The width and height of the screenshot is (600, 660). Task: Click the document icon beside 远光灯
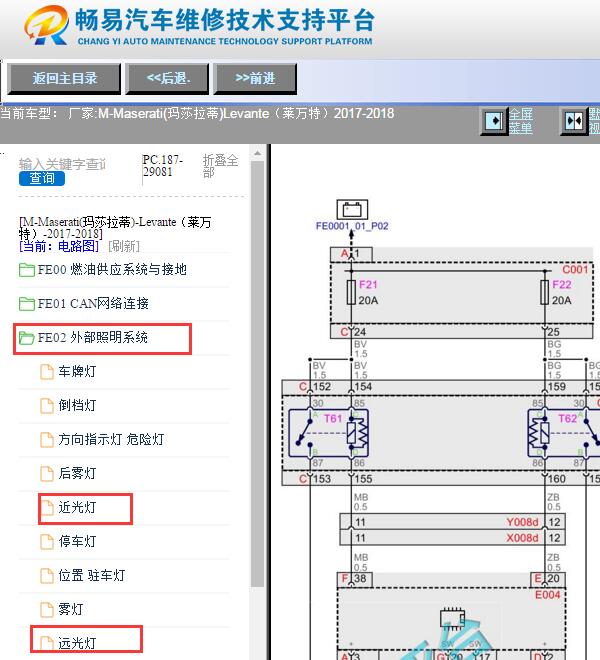click(x=47, y=644)
